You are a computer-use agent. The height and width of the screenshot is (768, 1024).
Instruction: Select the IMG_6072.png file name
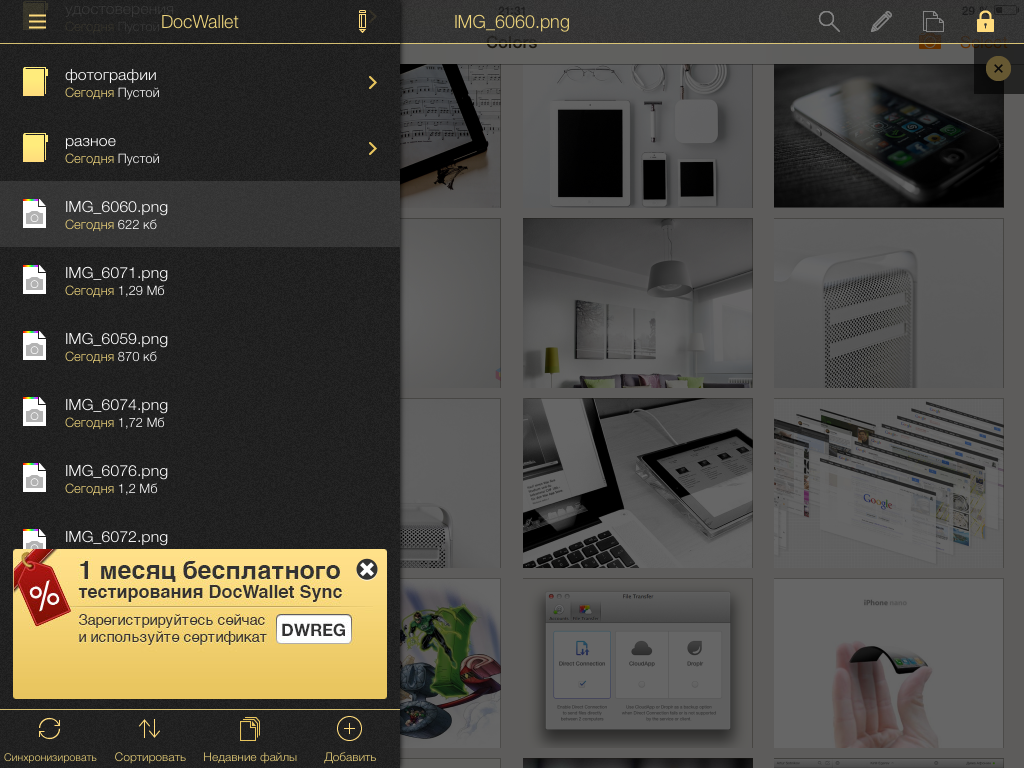[116, 537]
